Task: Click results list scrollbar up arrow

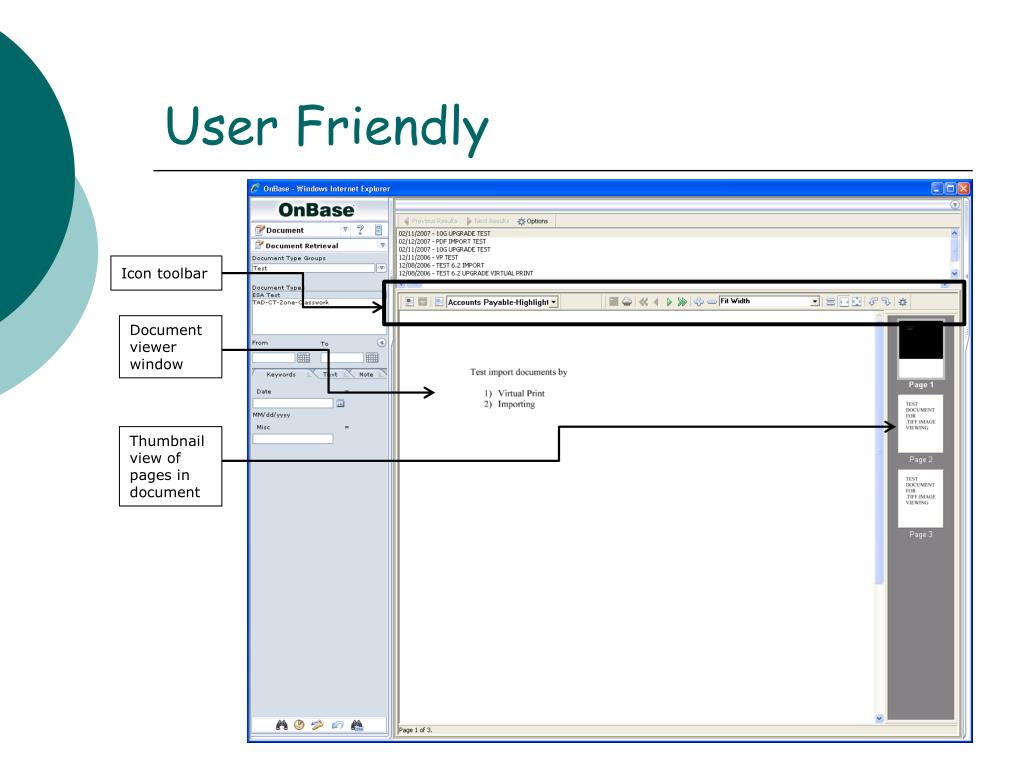Action: 954,233
